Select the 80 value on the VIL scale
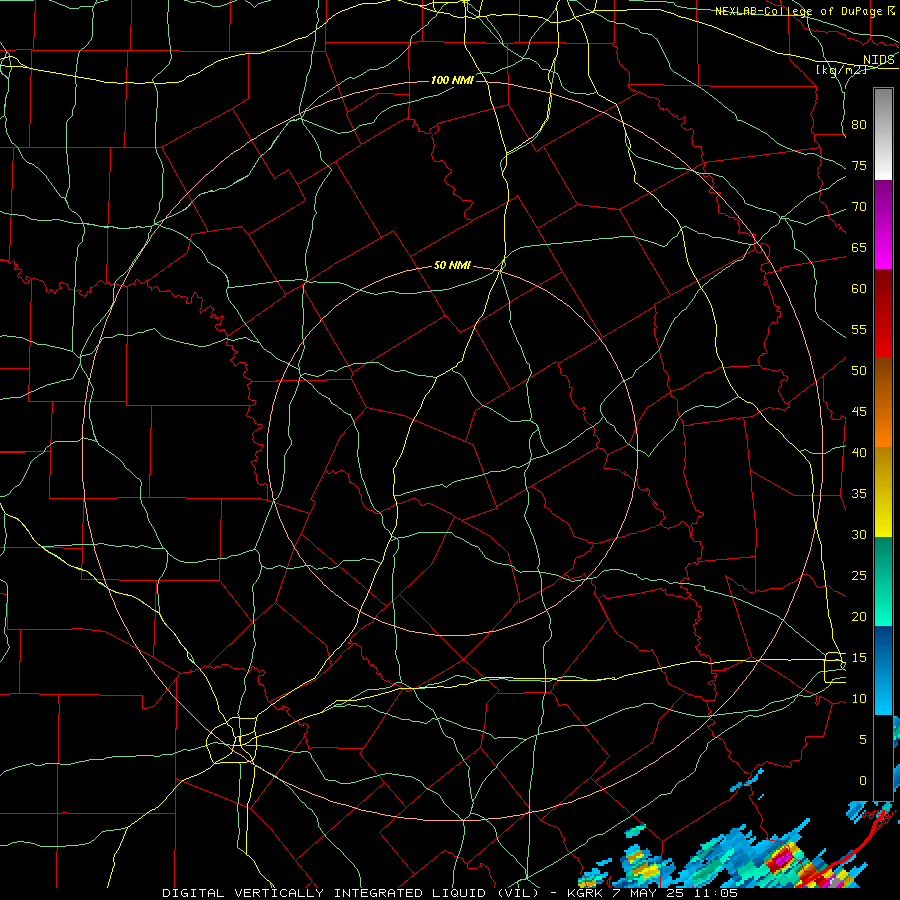 (859, 125)
